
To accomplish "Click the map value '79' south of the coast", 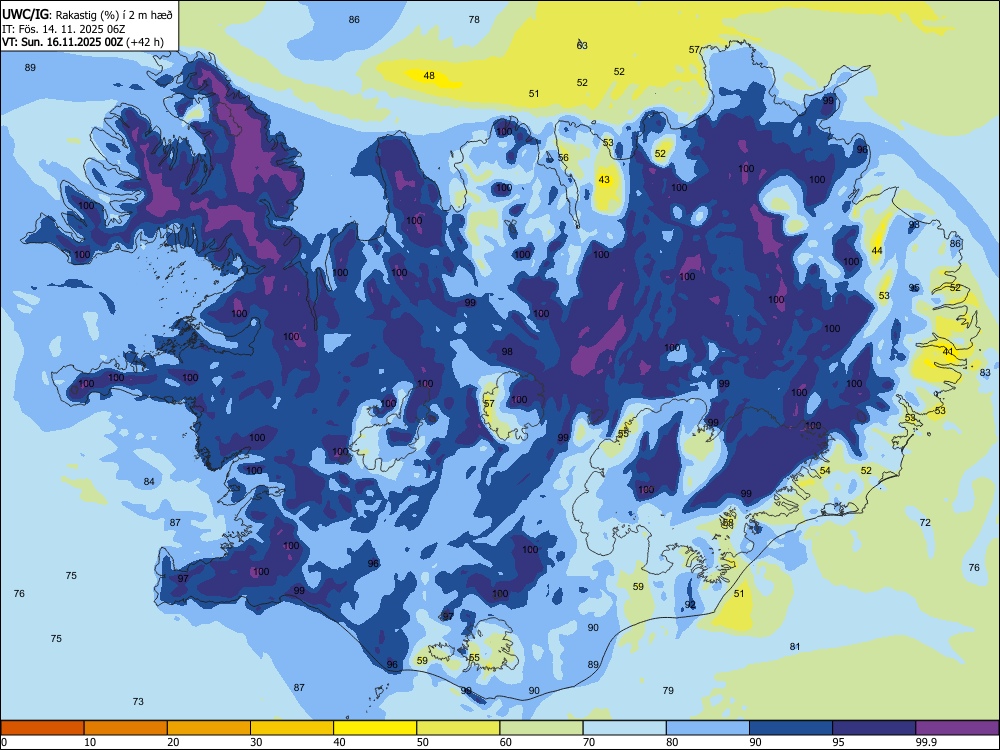I will tap(668, 691).
